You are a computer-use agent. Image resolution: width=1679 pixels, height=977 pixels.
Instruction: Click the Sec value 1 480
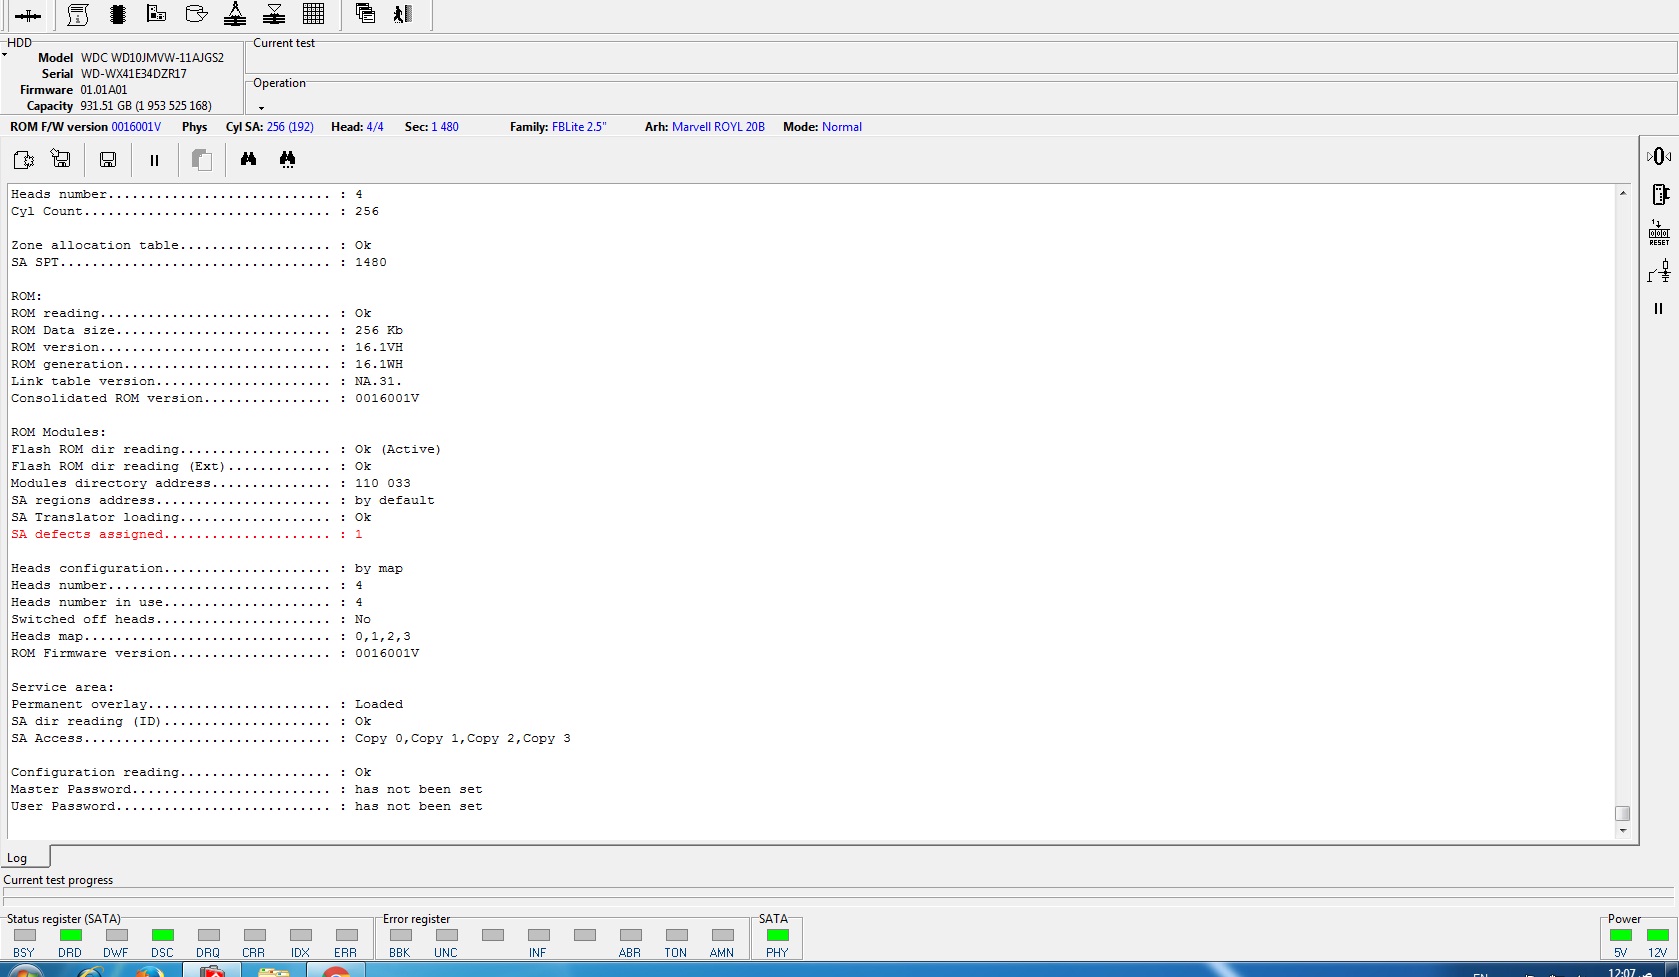pos(445,127)
